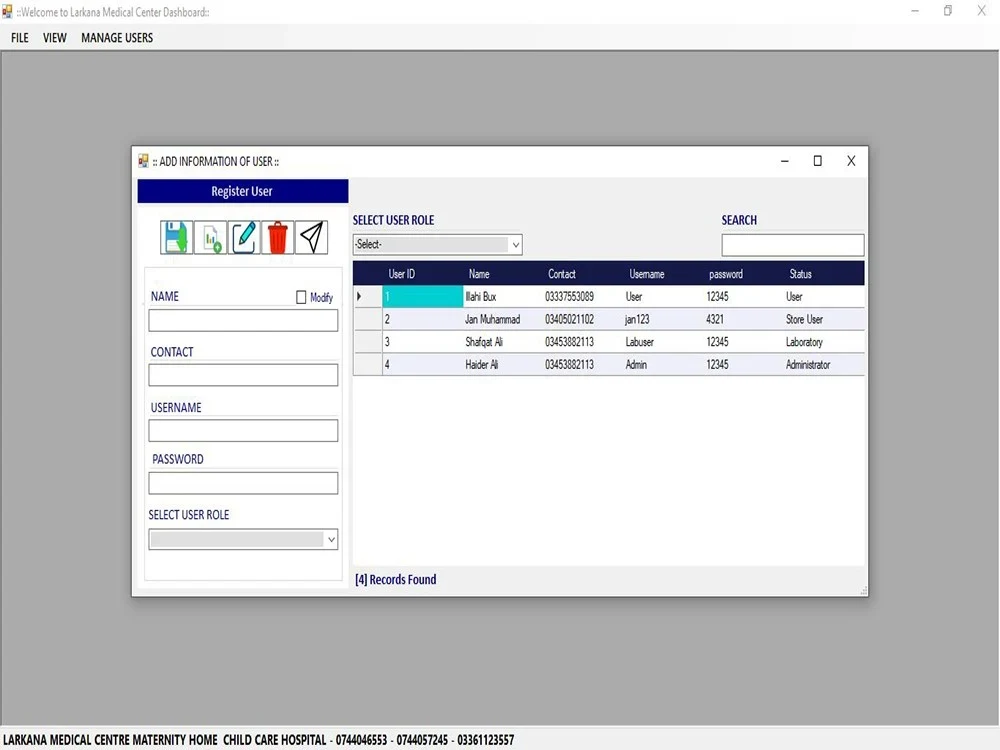This screenshot has height=750, width=1000.
Task: Click the Register User header button
Action: tap(243, 191)
